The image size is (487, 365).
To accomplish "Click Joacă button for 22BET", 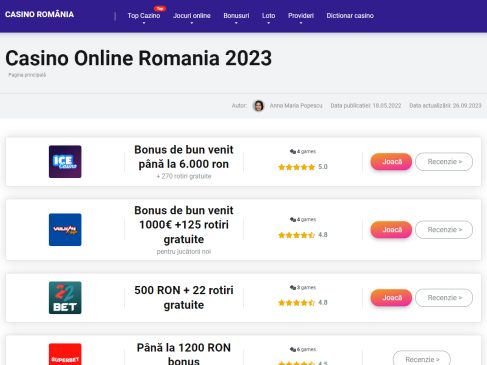I will (391, 298).
